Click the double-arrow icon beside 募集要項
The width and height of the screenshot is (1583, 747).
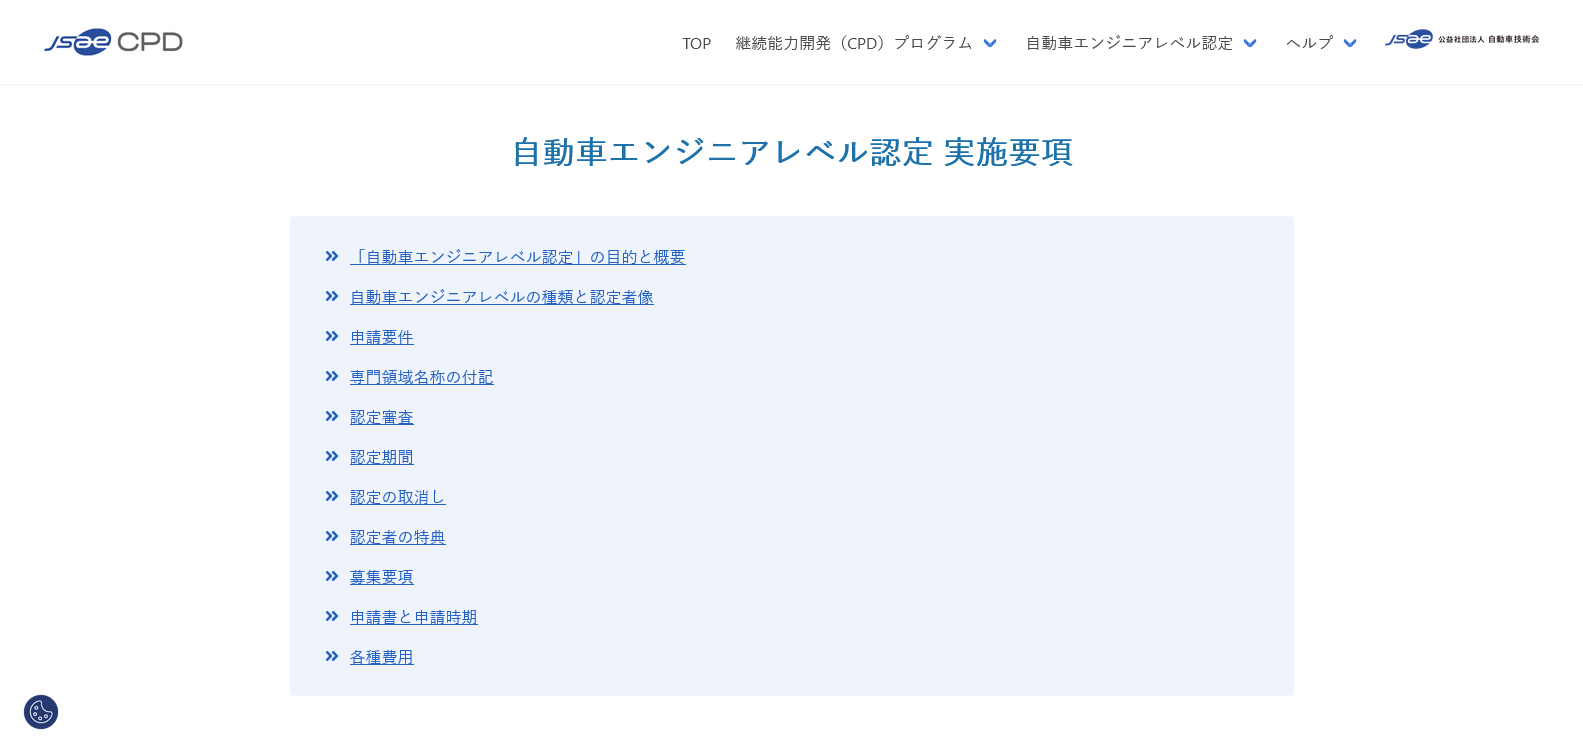(x=332, y=577)
